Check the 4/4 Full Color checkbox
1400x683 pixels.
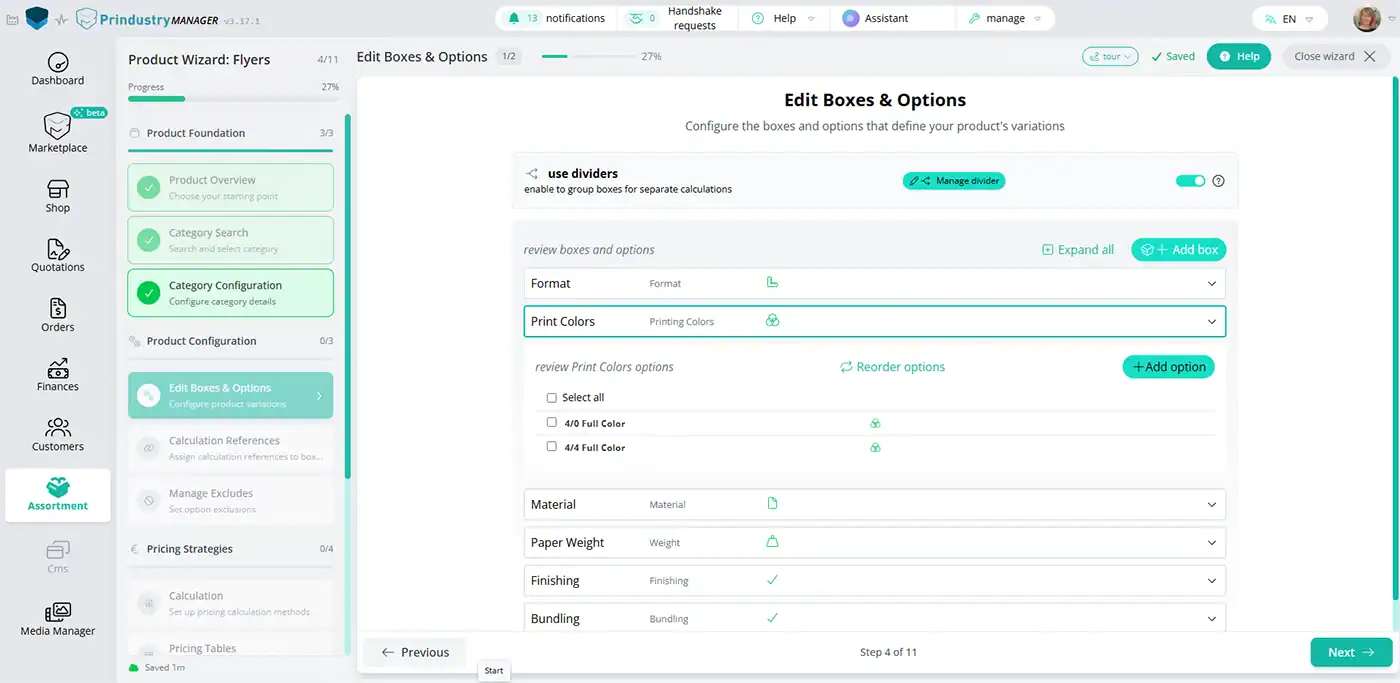(x=551, y=446)
